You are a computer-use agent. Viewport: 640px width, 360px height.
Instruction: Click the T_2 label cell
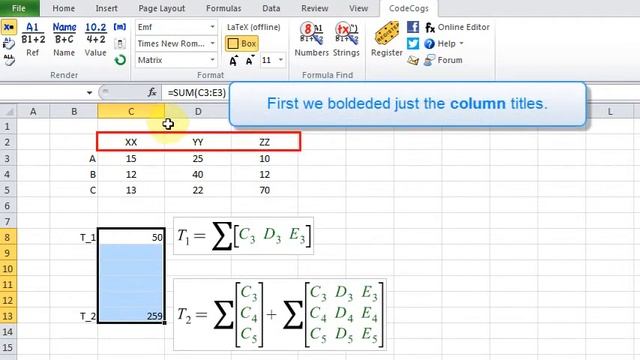(x=74, y=316)
